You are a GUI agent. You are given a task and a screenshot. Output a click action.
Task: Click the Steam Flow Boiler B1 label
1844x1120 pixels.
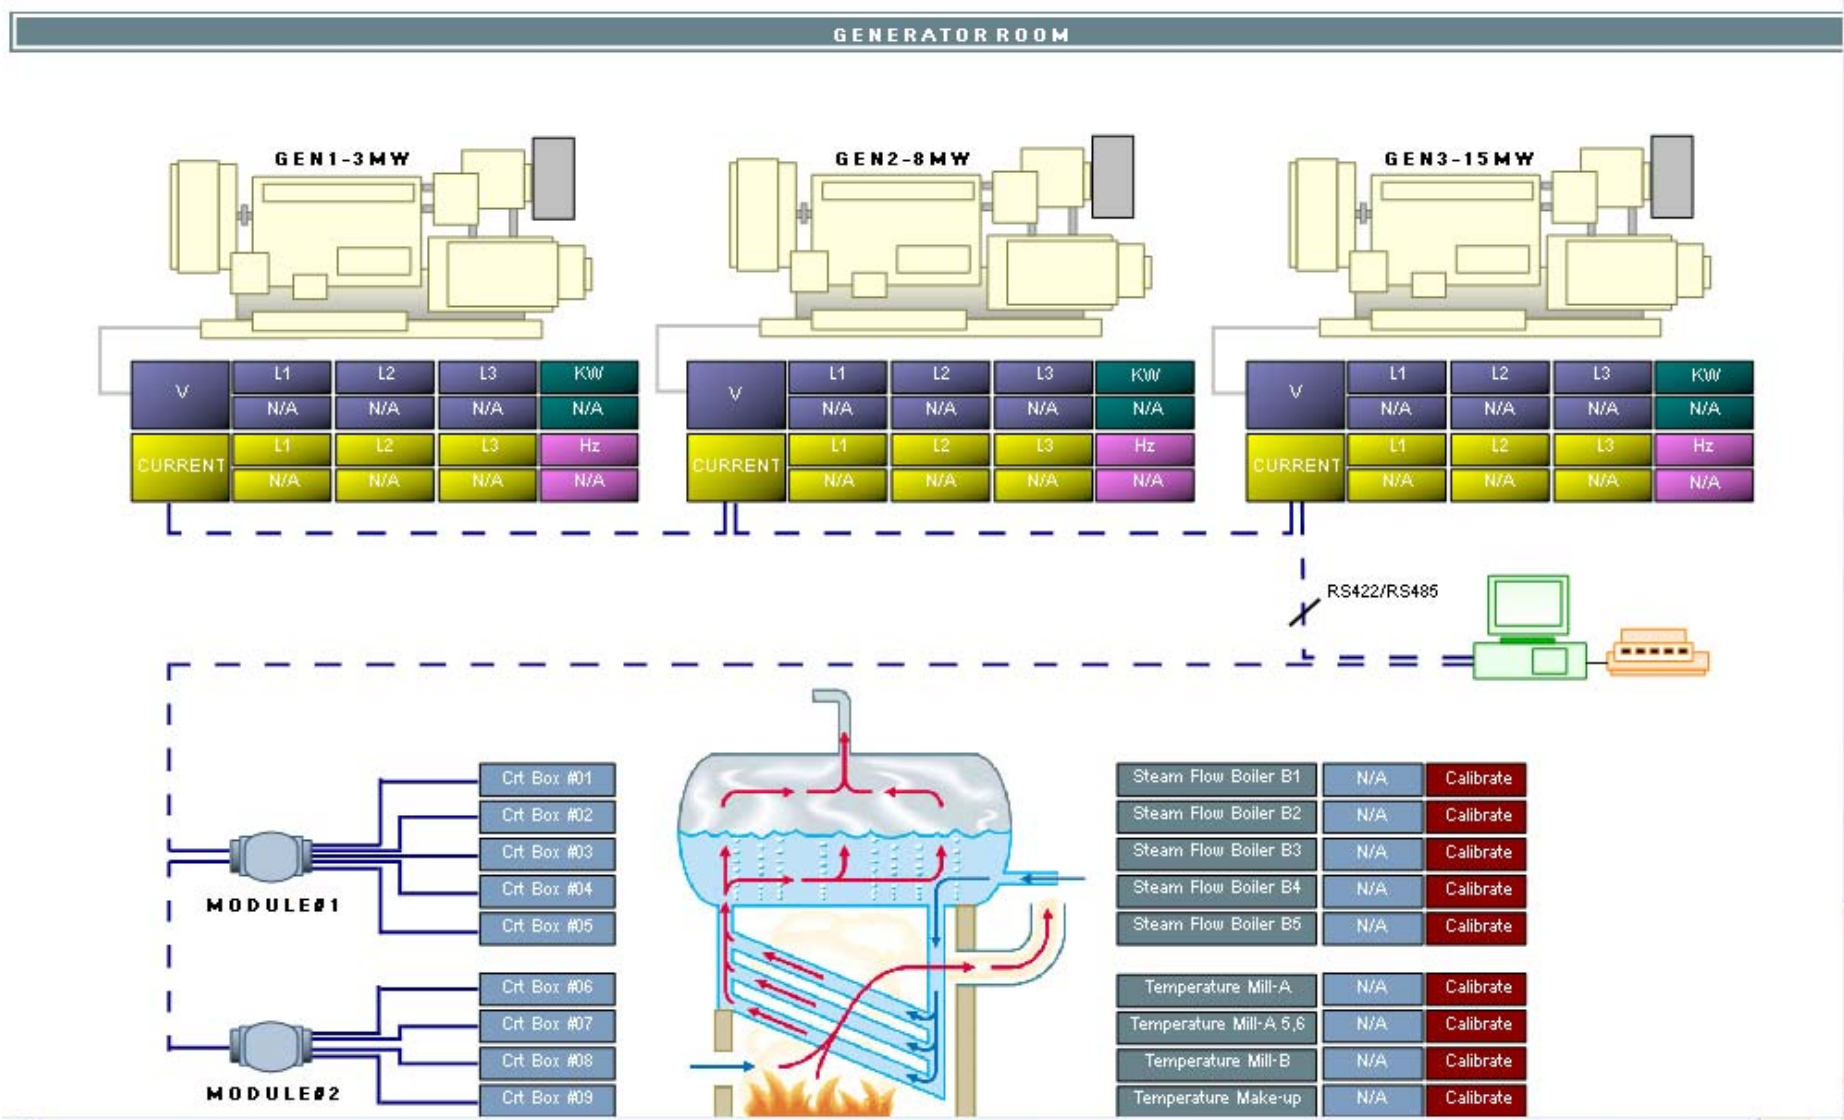pos(1216,779)
